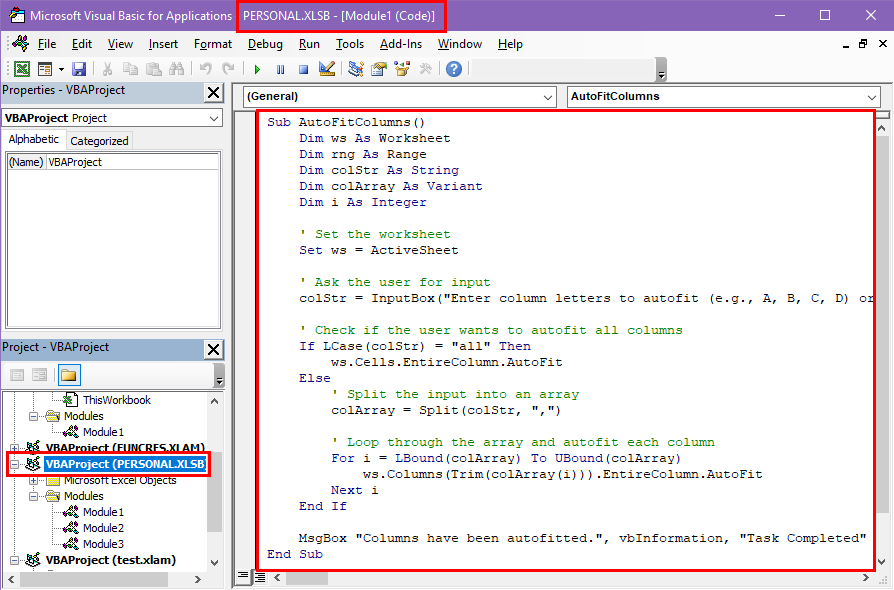The image size is (894, 590).
Task: Open the Edit menu
Action: (x=82, y=44)
